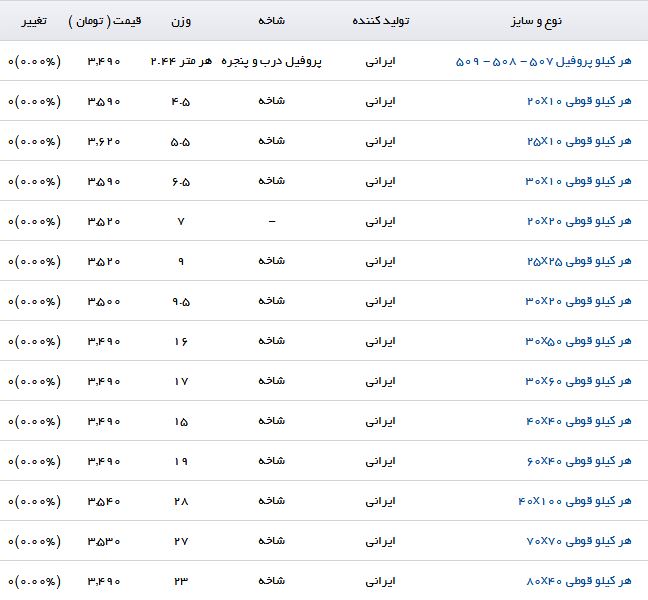The height and width of the screenshot is (600, 648).
Task: Open the قوطی 80X40 product link
Action: point(579,581)
